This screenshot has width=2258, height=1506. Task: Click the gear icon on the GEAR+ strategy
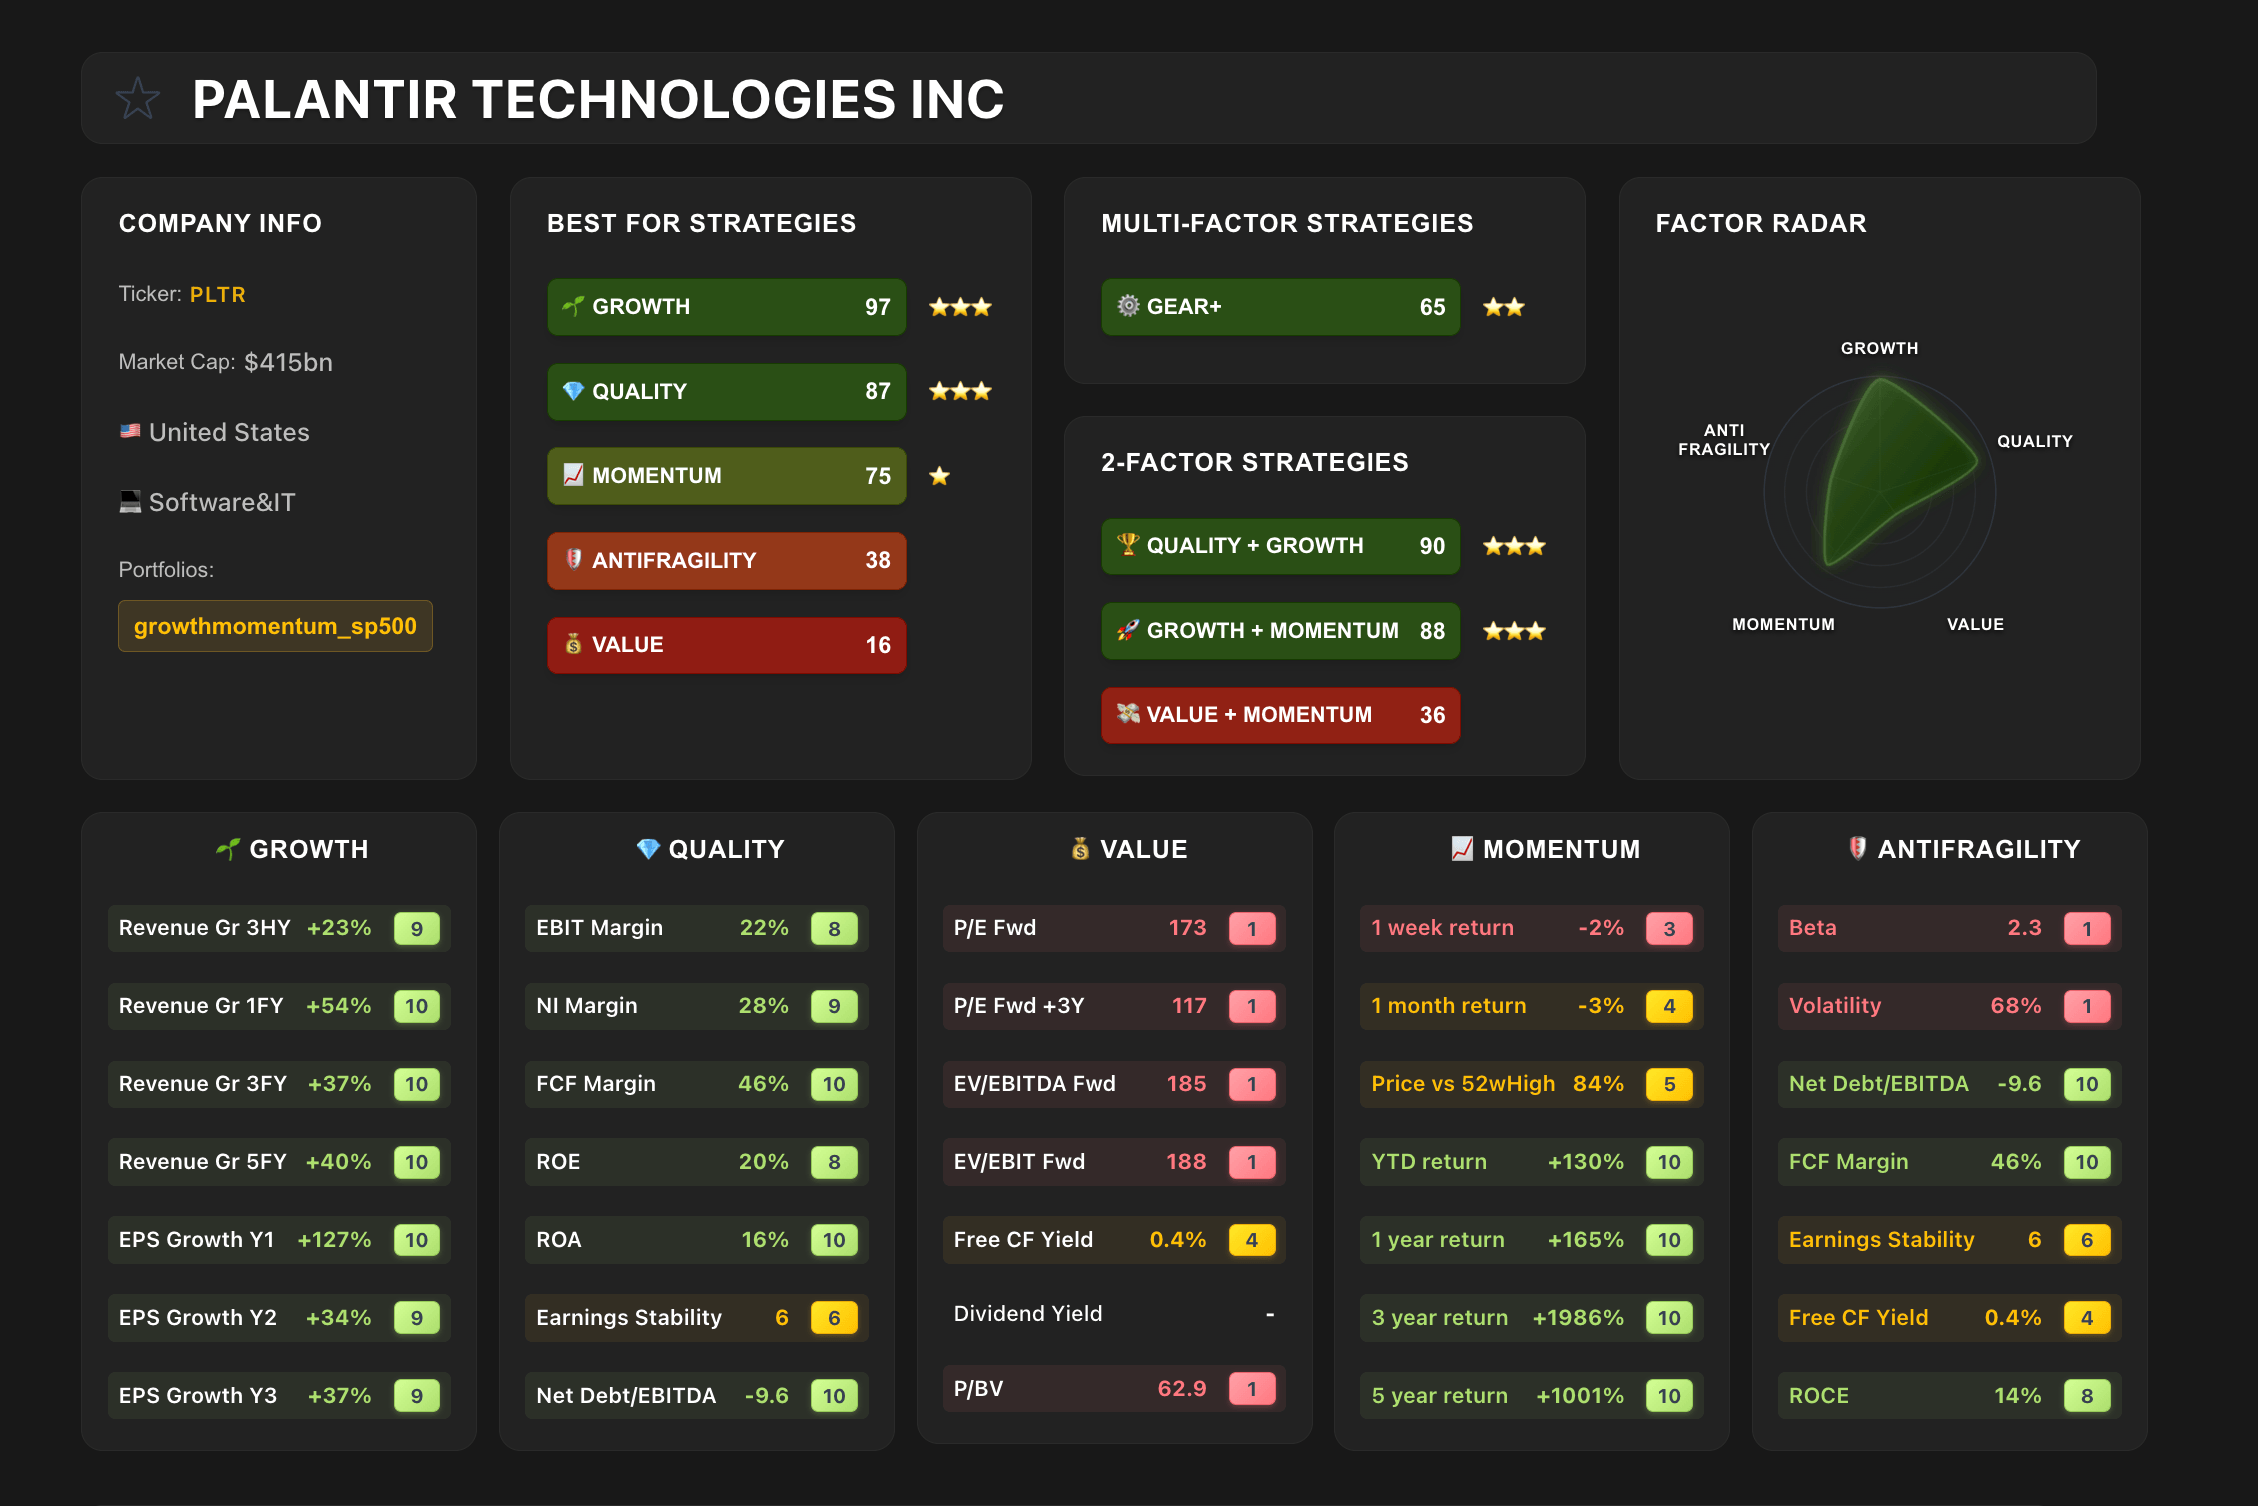[x=1128, y=307]
